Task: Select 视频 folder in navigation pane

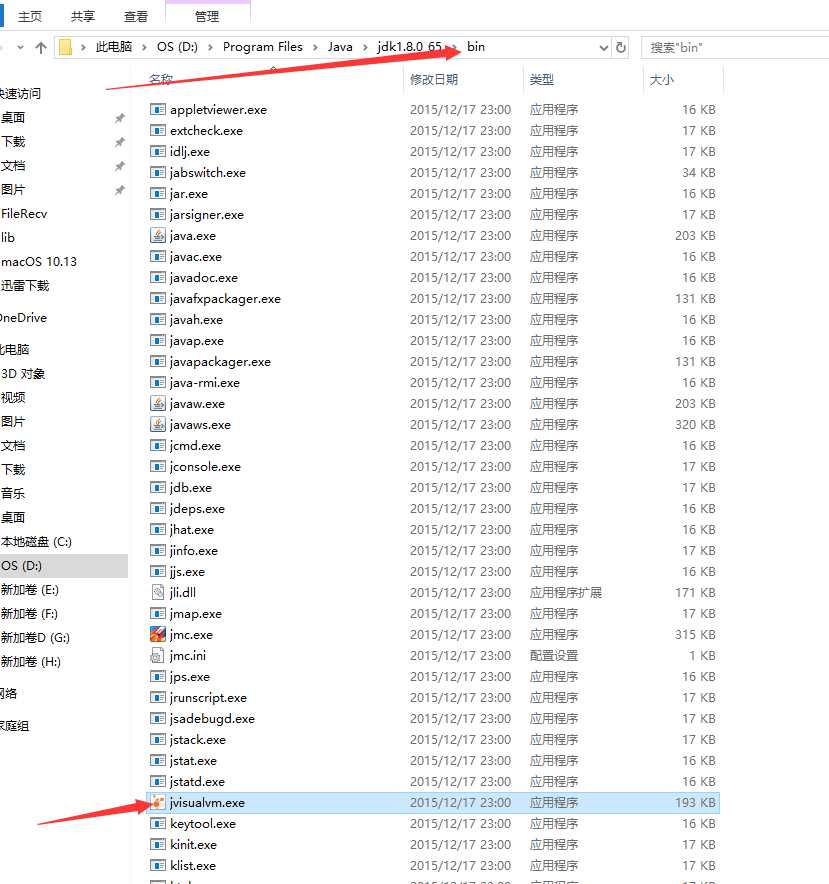Action: click(x=12, y=397)
